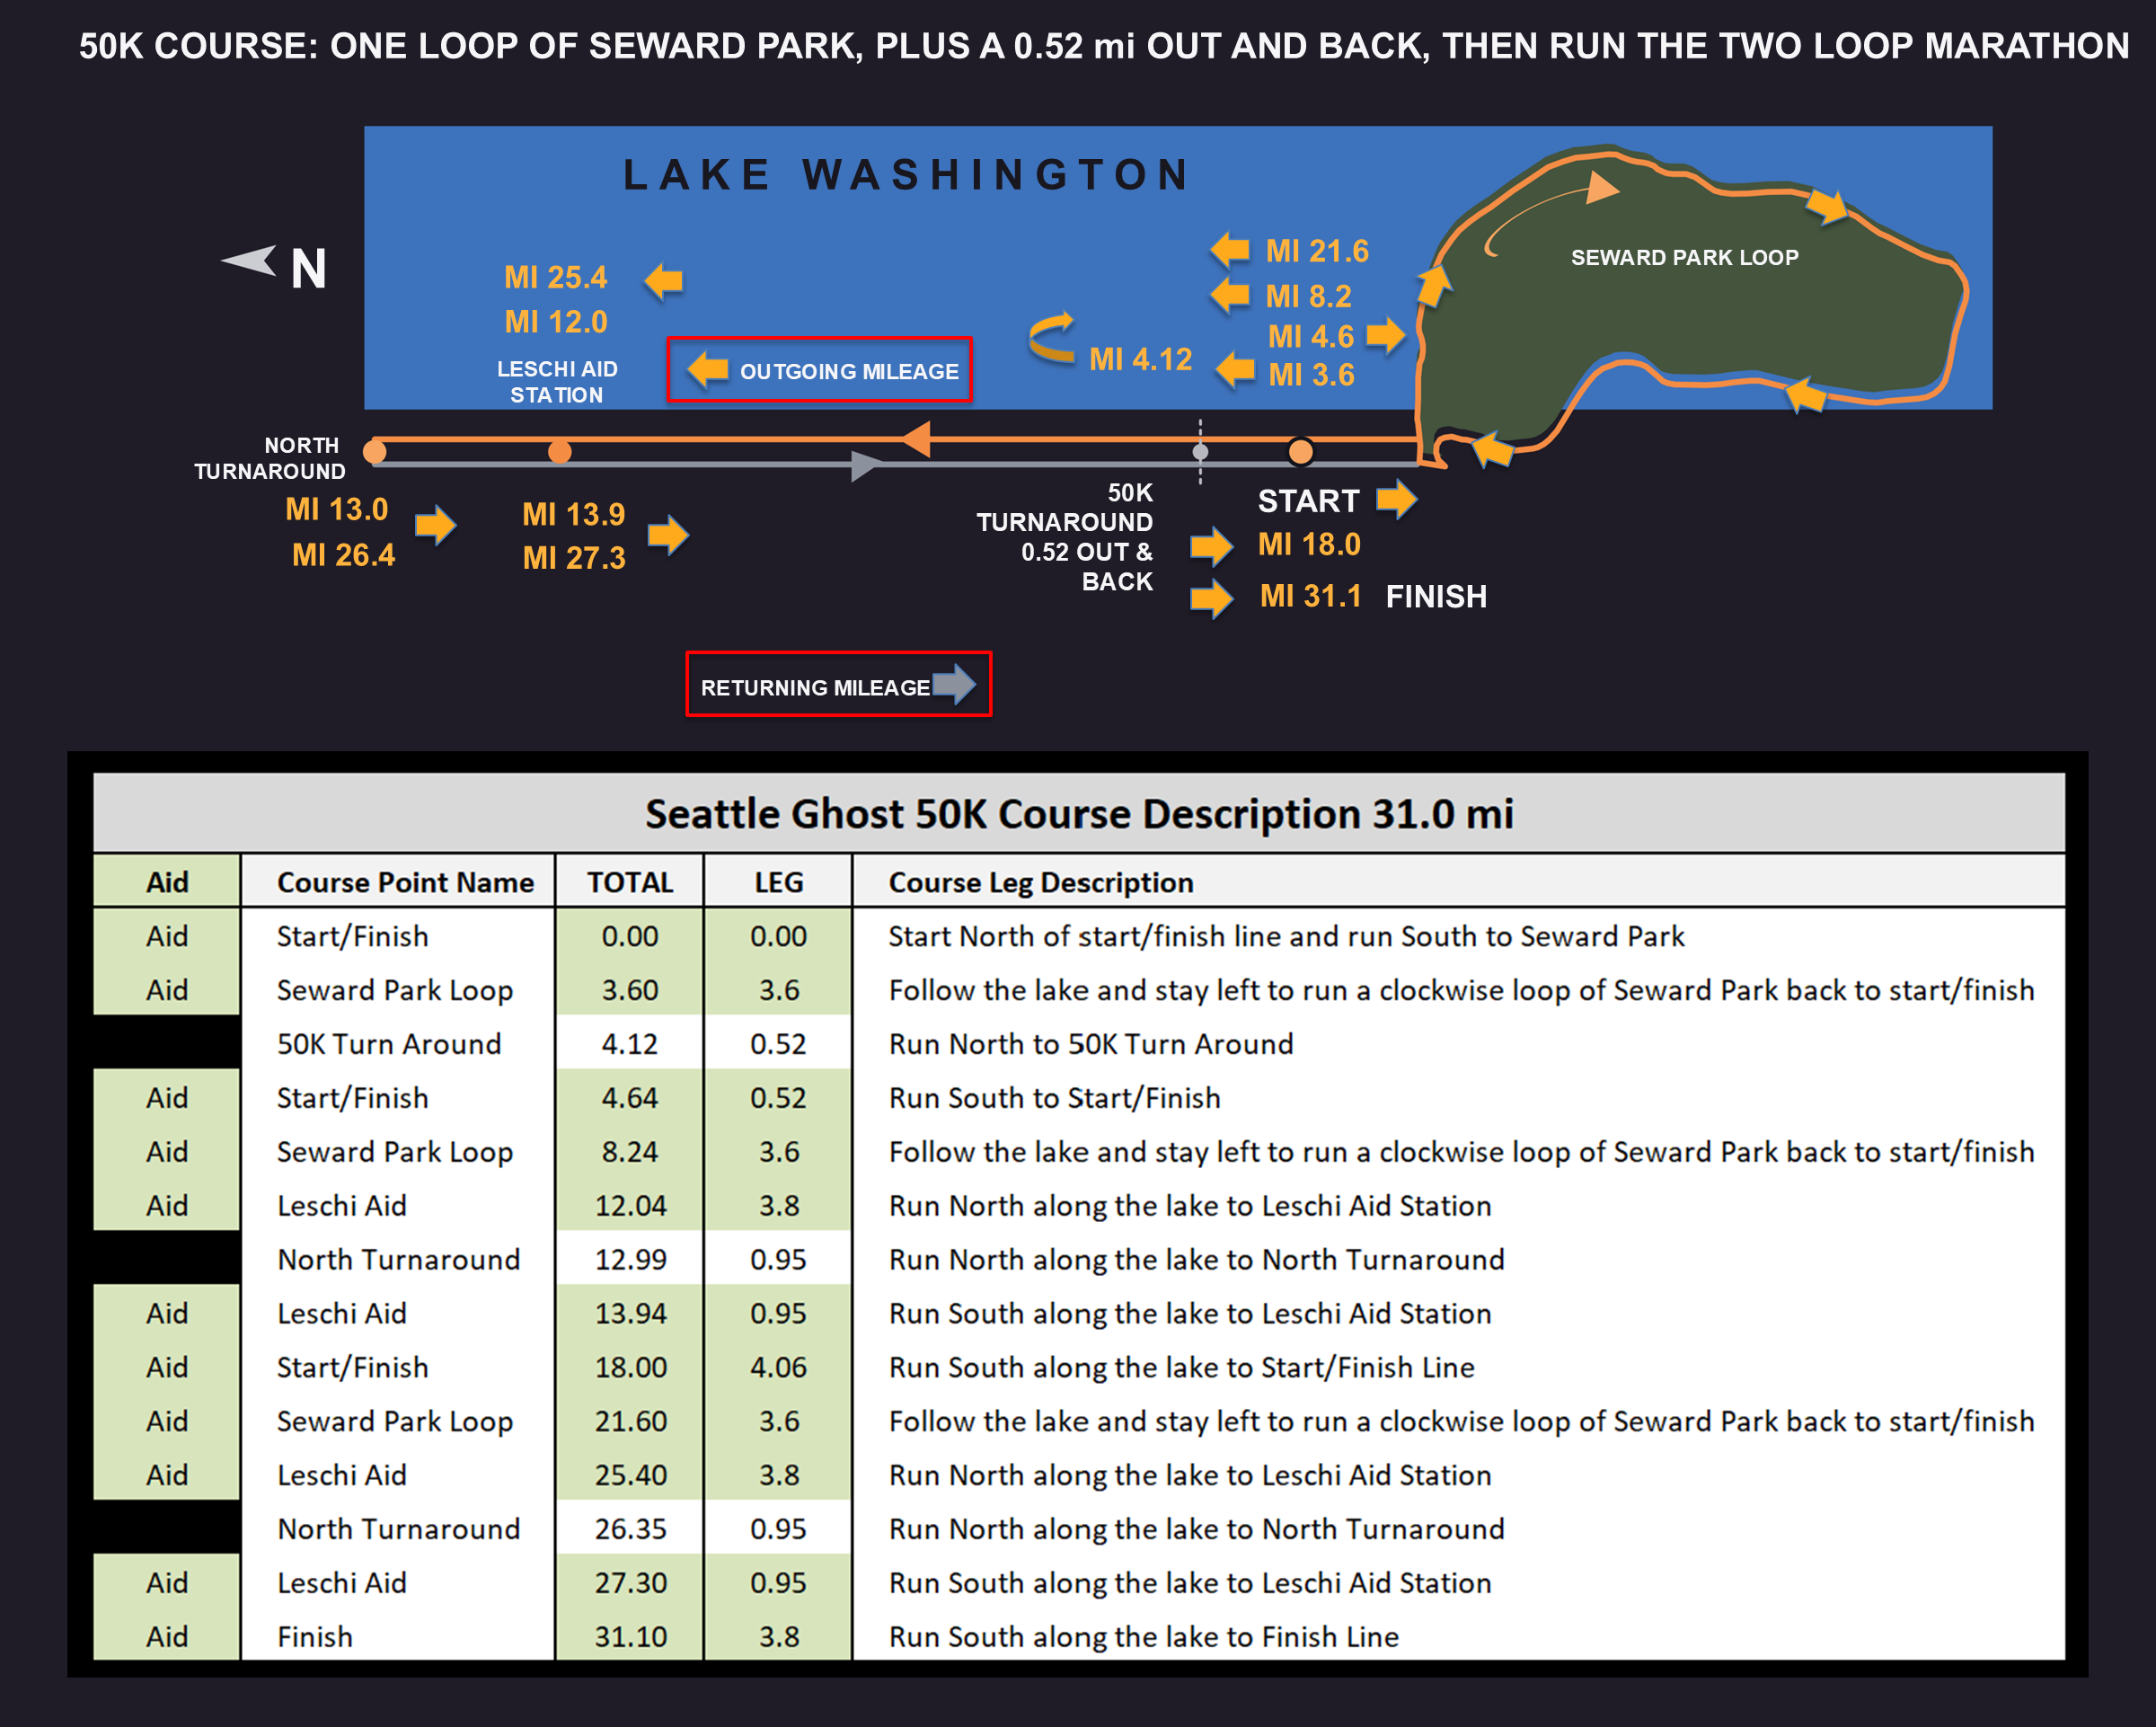Click the Lake Washington label
The width and height of the screenshot is (2156, 1727).
pos(906,175)
